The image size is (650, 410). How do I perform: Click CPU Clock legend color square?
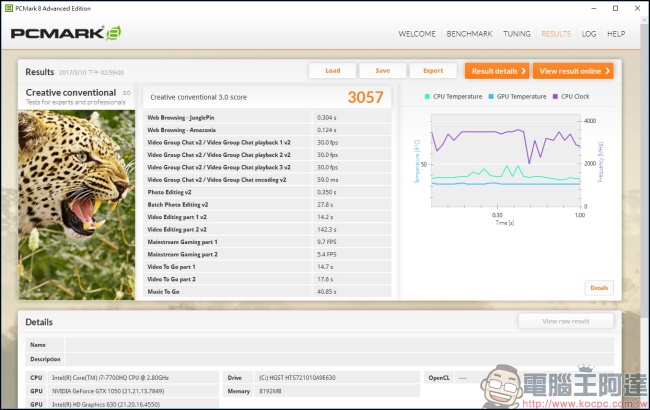coord(555,97)
